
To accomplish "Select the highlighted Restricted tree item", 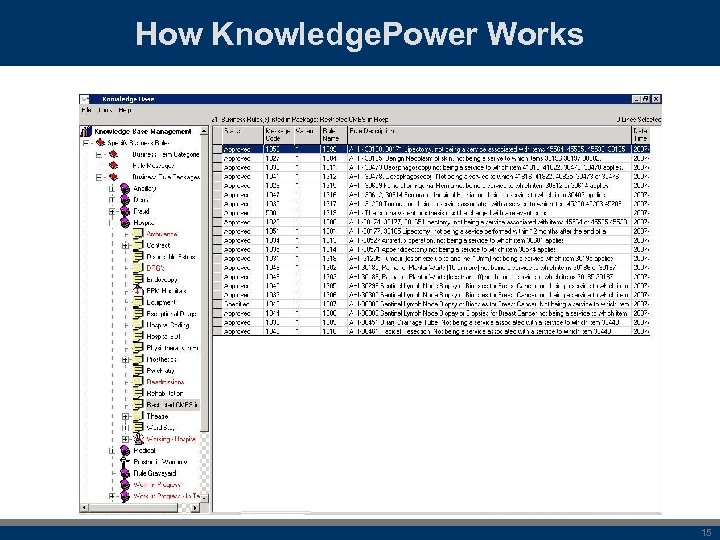I will [x=172, y=405].
